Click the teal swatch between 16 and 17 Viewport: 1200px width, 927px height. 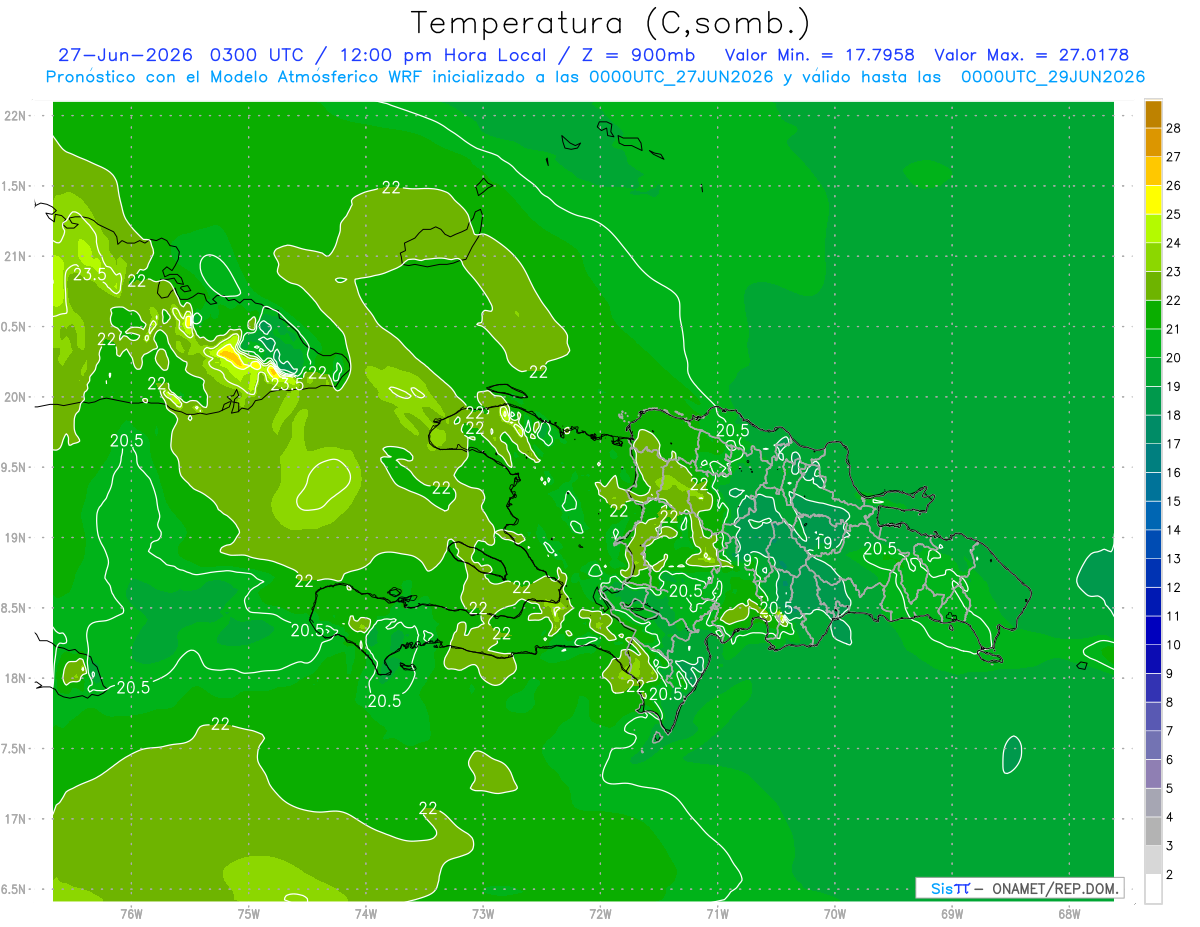coord(1153,459)
